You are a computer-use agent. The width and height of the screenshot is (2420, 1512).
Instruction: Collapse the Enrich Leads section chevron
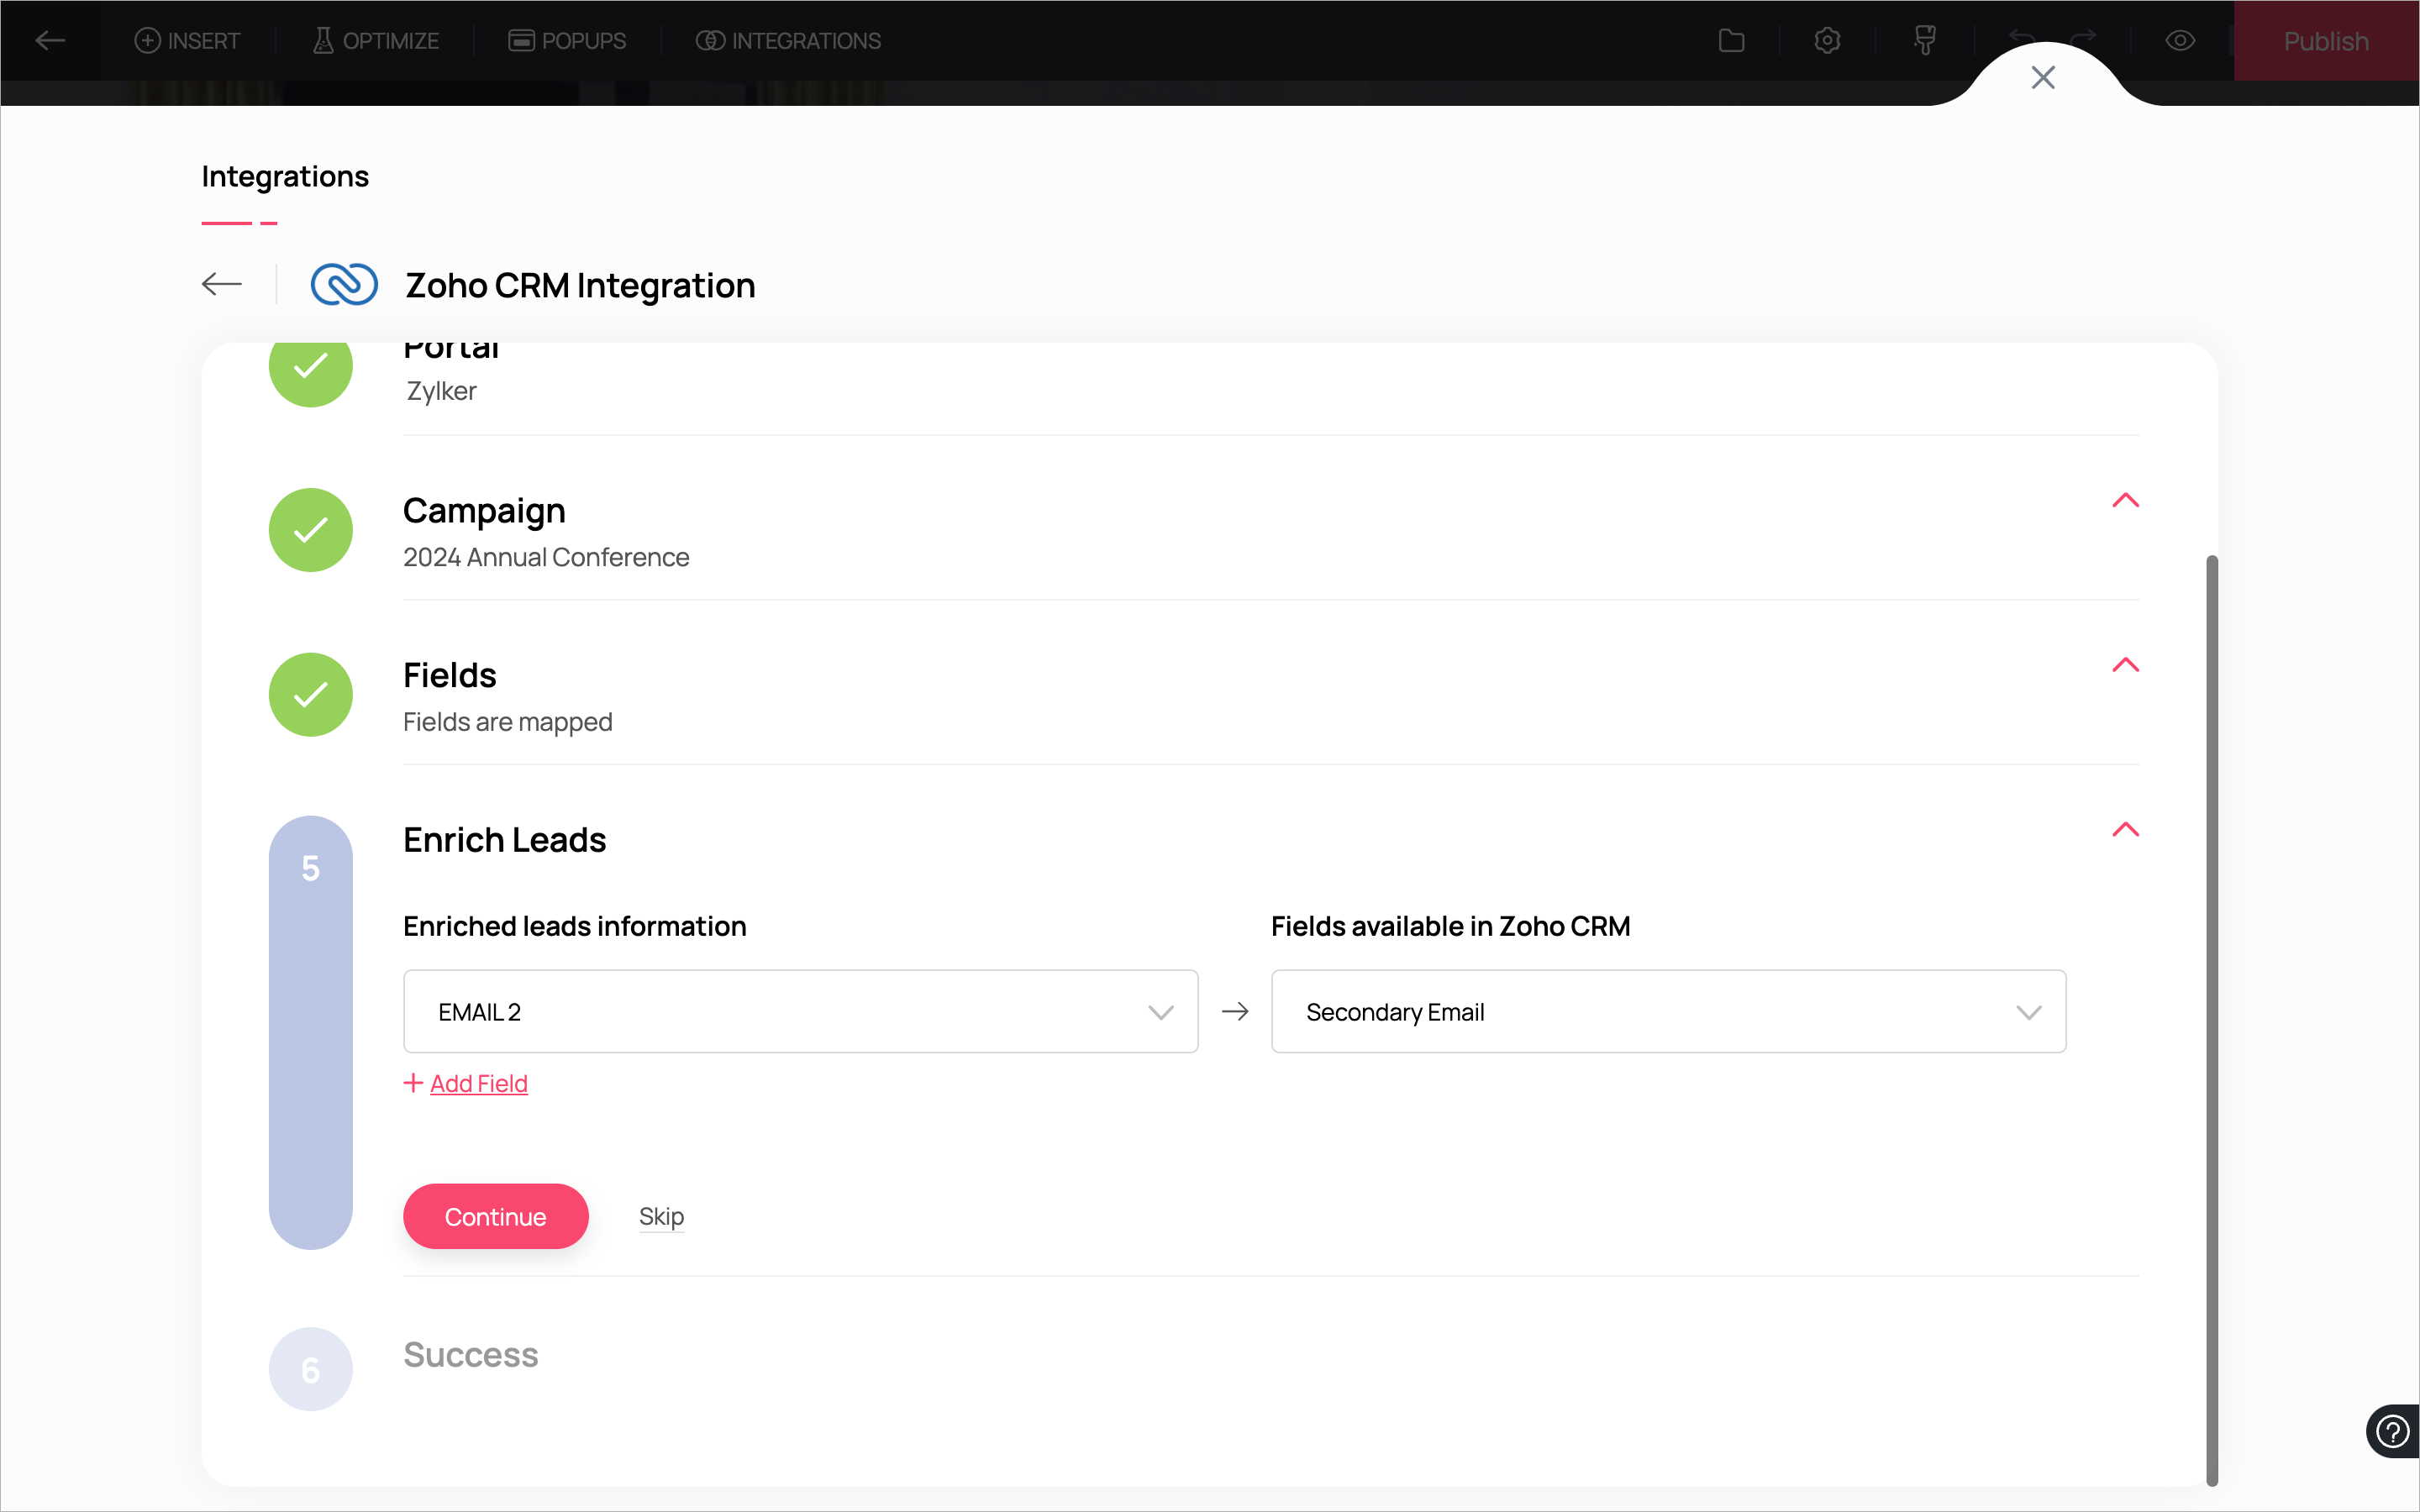[x=2125, y=830]
